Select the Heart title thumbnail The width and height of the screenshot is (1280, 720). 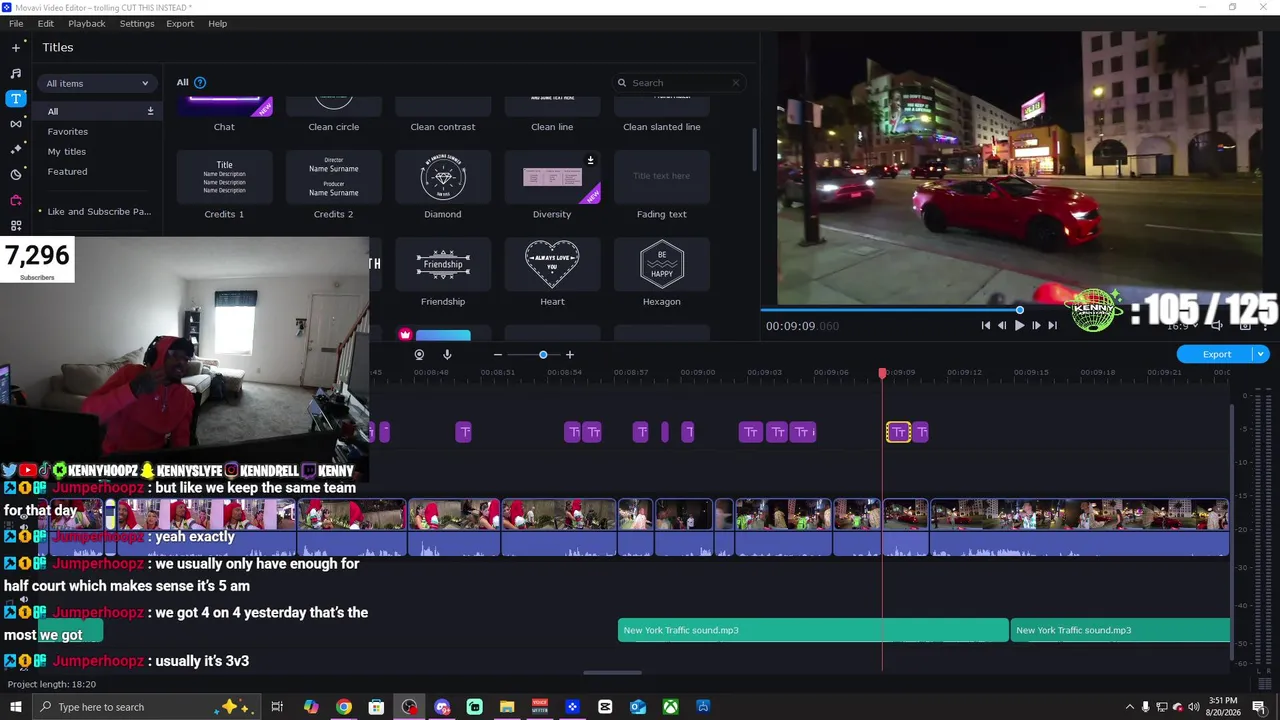tap(552, 264)
